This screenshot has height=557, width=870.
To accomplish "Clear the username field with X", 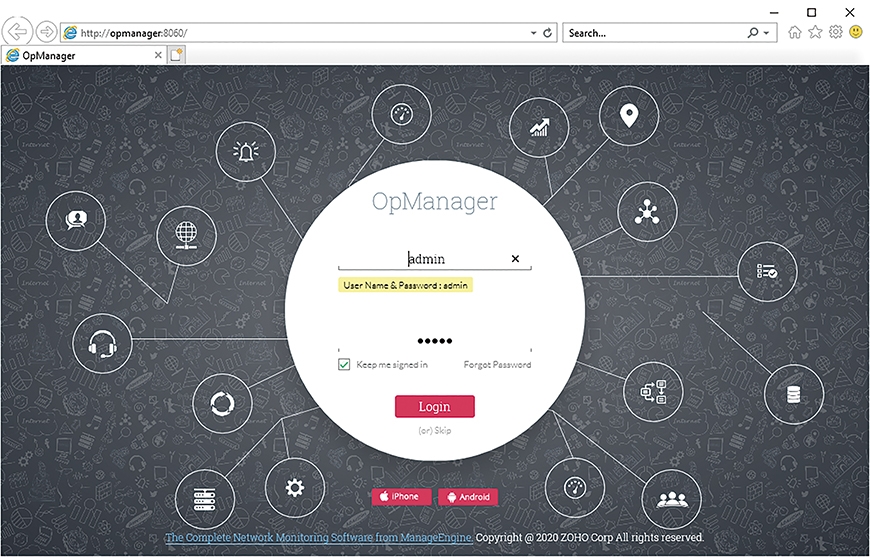I will pyautogui.click(x=515, y=259).
